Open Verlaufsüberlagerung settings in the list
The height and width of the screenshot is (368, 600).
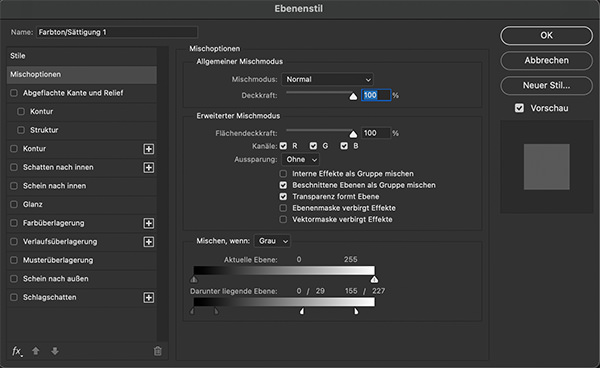60,242
